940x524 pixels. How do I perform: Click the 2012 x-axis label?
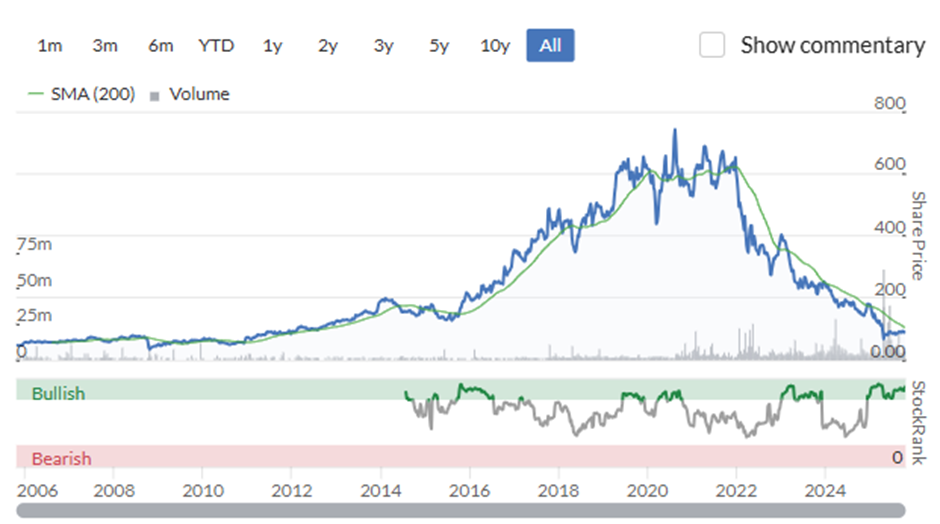tap(291, 490)
